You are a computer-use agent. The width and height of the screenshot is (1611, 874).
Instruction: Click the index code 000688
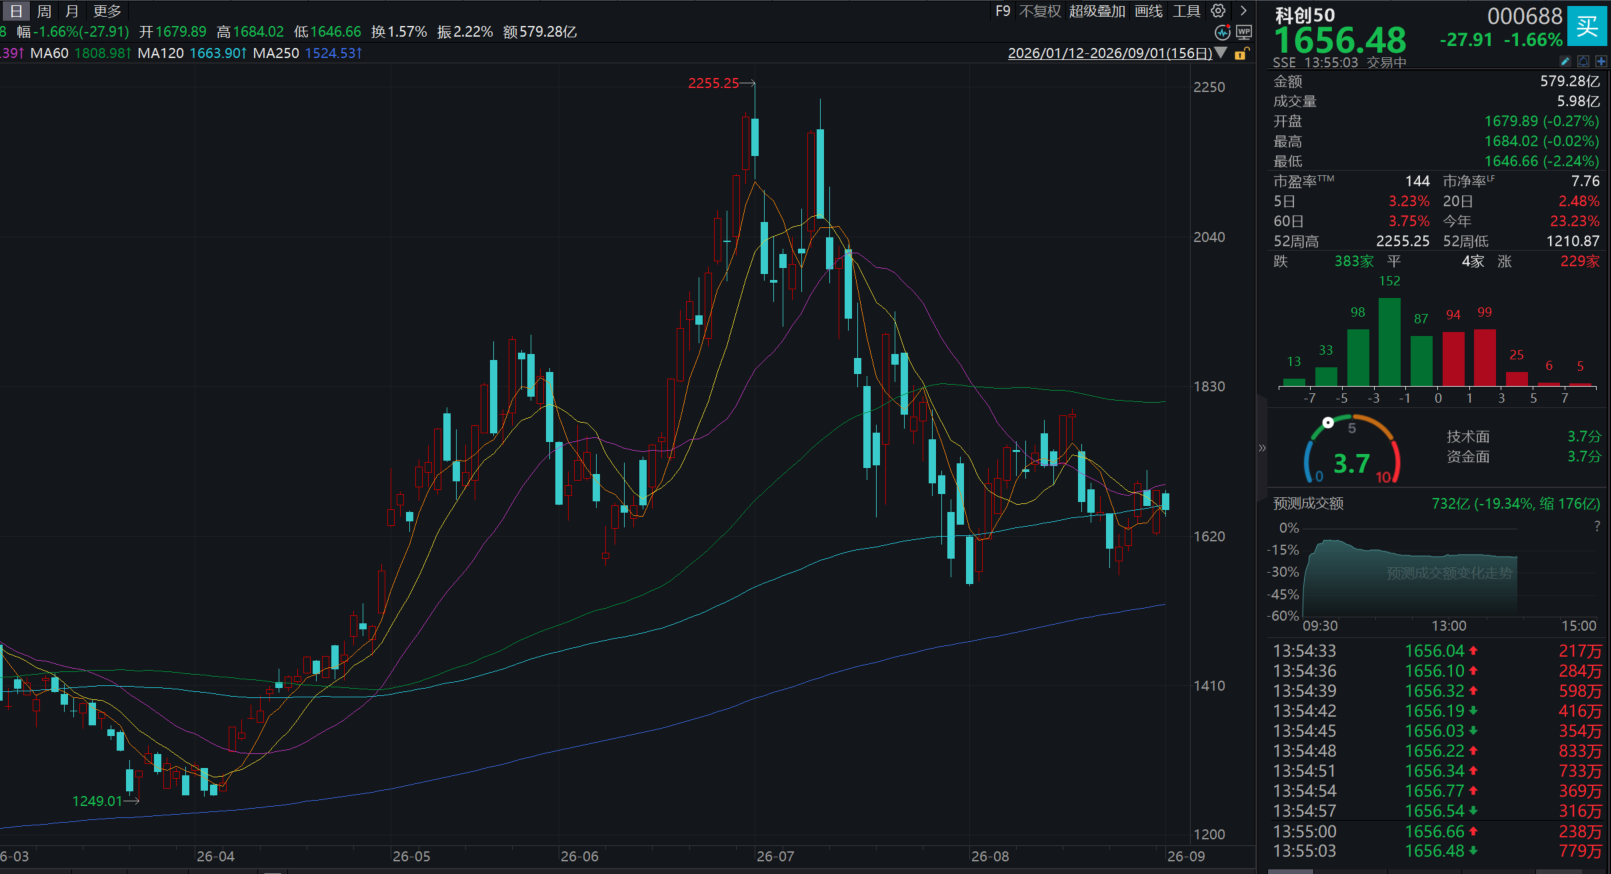1525,16
